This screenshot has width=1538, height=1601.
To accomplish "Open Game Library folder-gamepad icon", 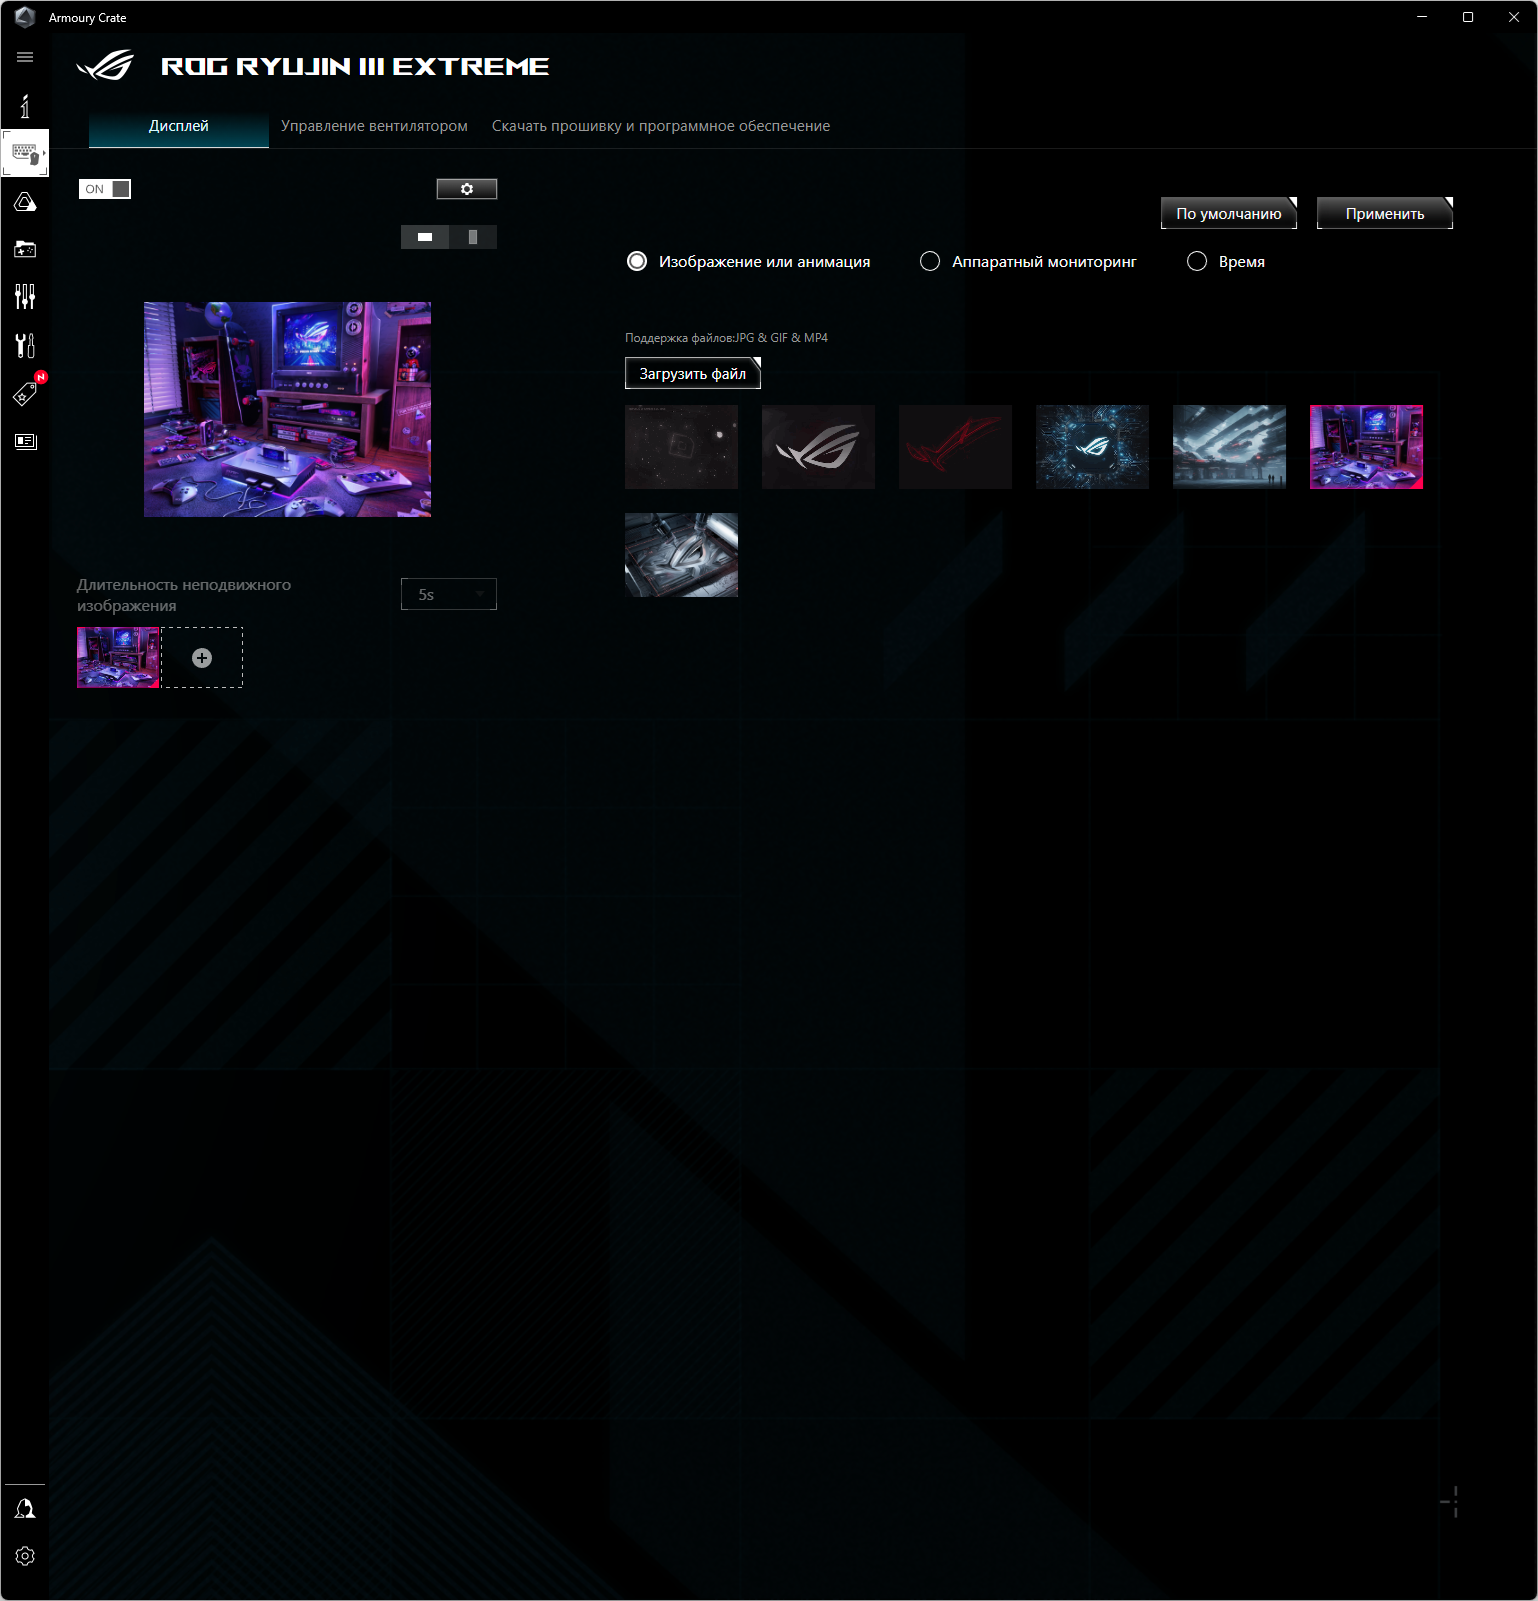I will point(25,249).
